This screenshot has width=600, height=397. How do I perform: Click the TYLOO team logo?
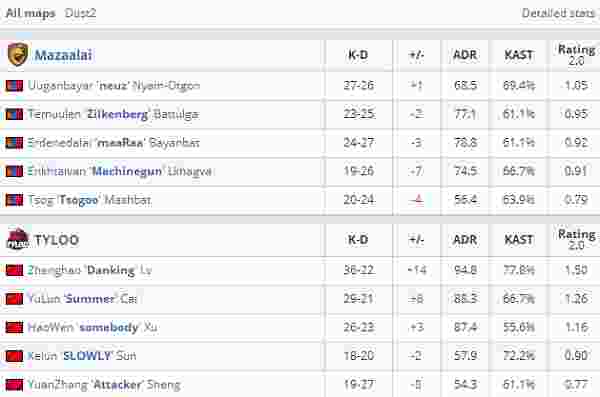(x=18, y=240)
